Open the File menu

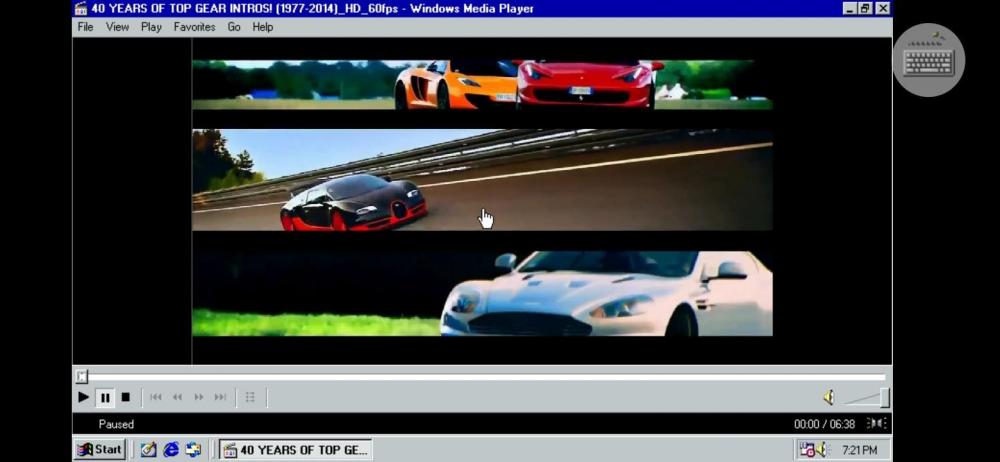(x=86, y=27)
